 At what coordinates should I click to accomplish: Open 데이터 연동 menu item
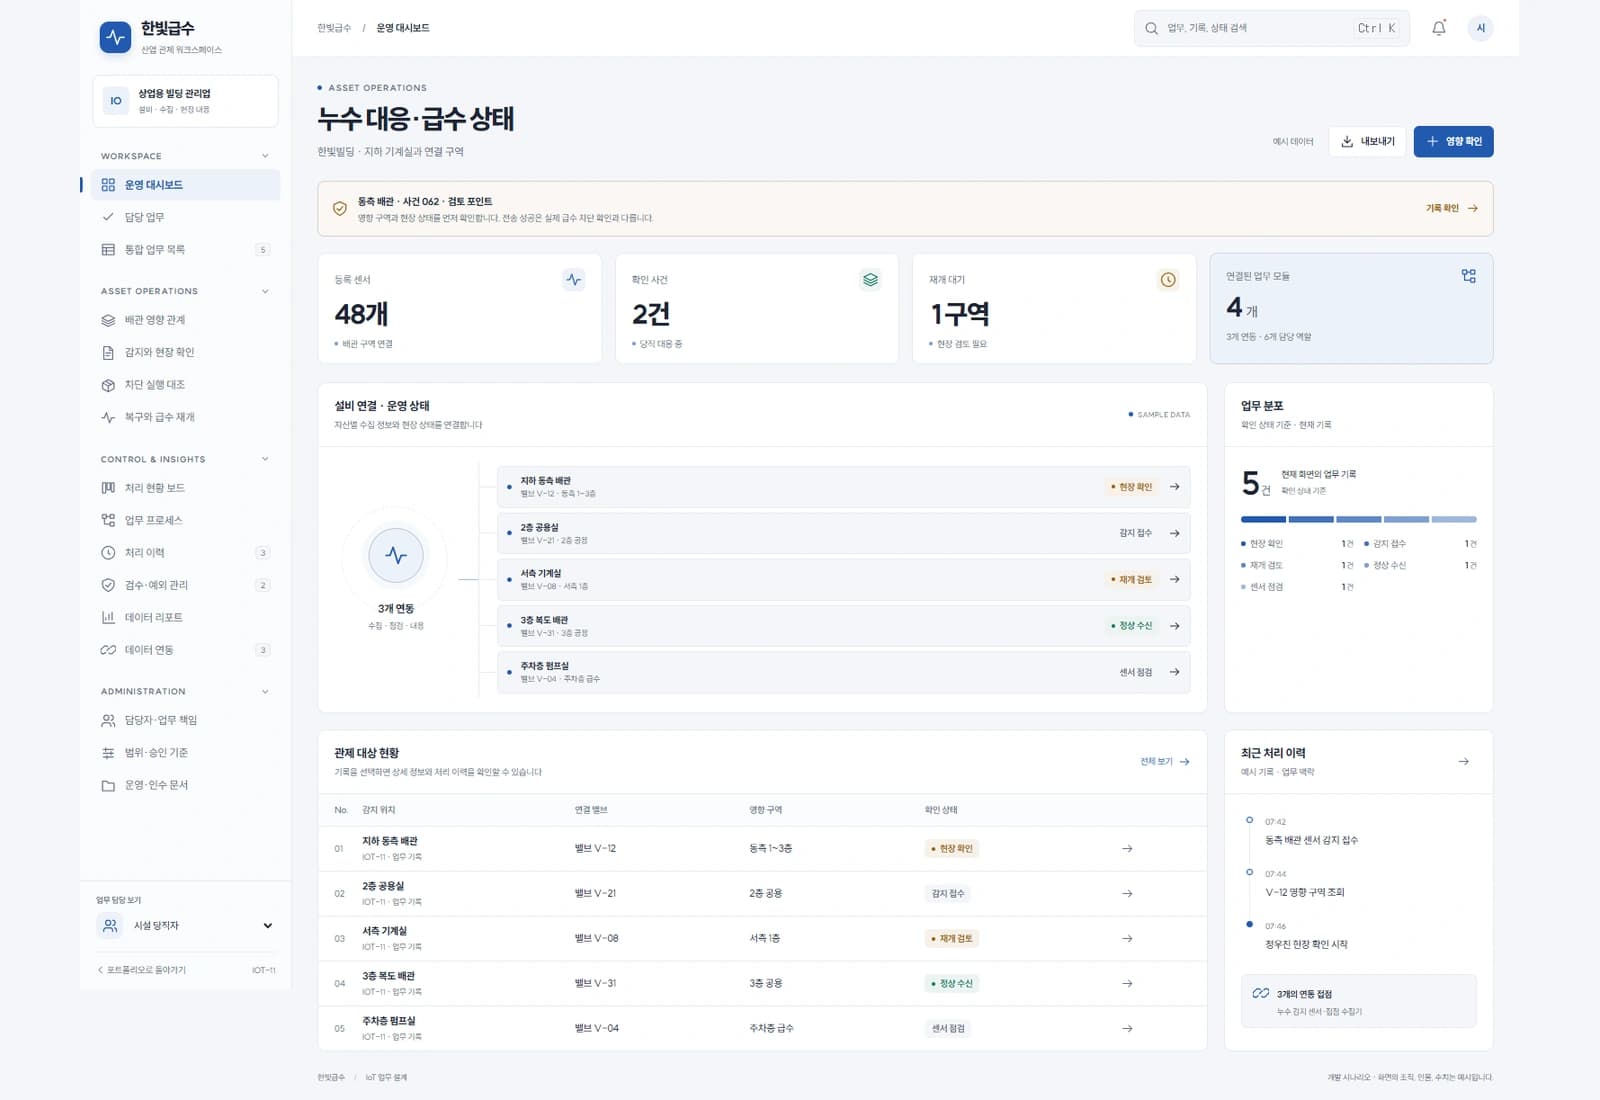[x=186, y=650]
